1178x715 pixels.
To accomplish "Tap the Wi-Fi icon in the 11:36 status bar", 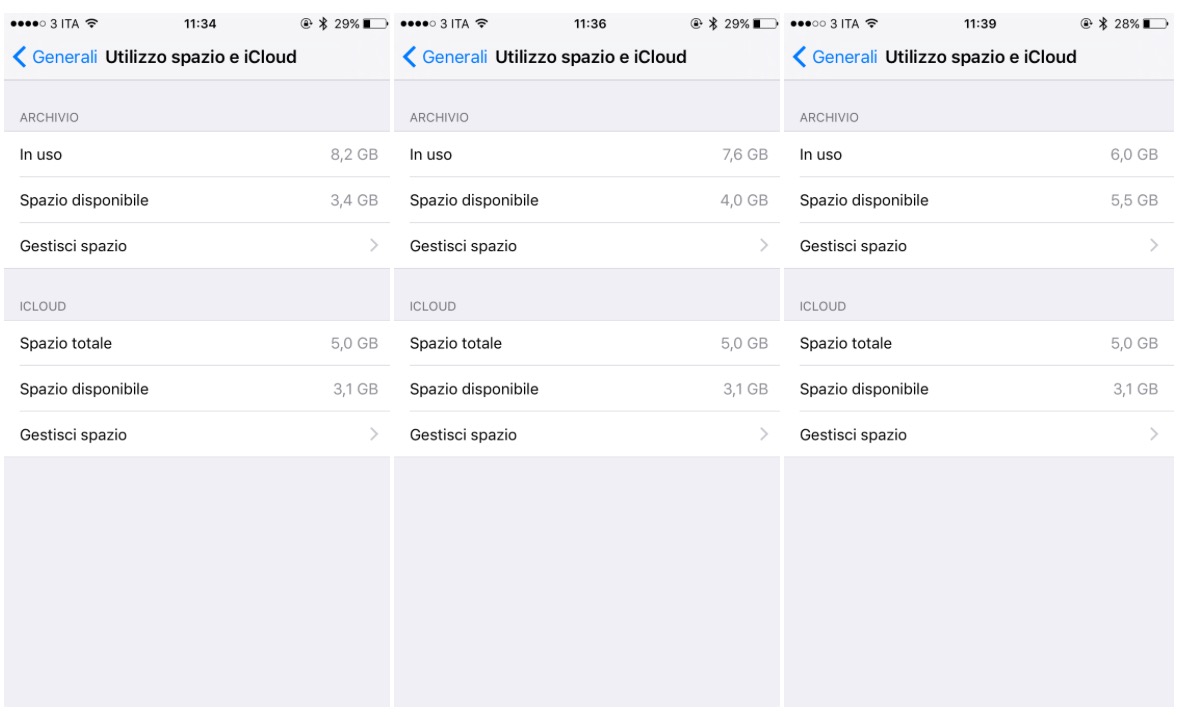I will pyautogui.click(x=482, y=23).
